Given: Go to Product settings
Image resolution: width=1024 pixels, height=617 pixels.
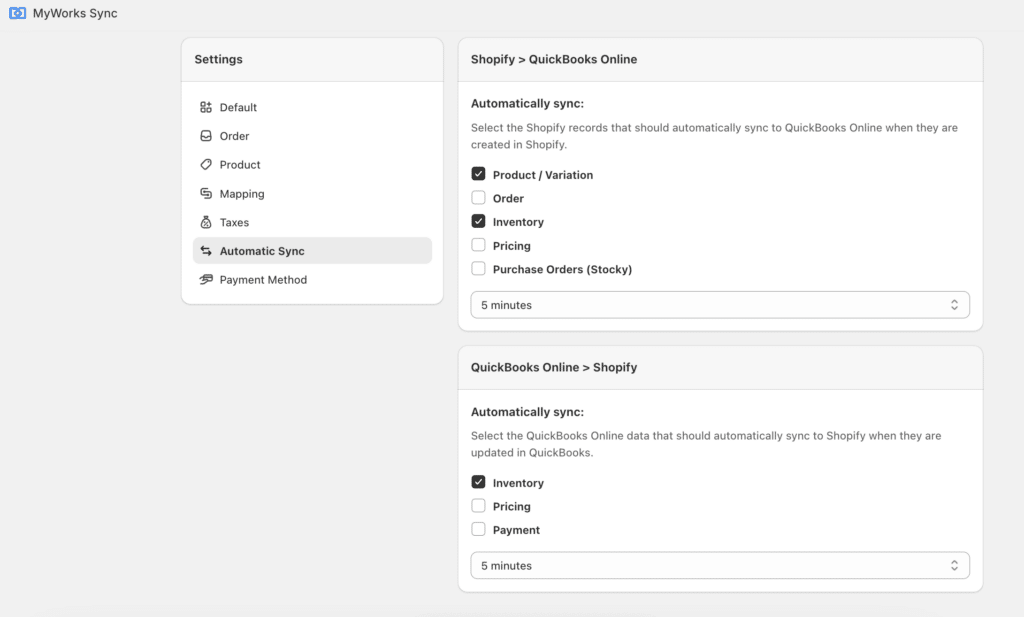Looking at the screenshot, I should pos(312,165).
